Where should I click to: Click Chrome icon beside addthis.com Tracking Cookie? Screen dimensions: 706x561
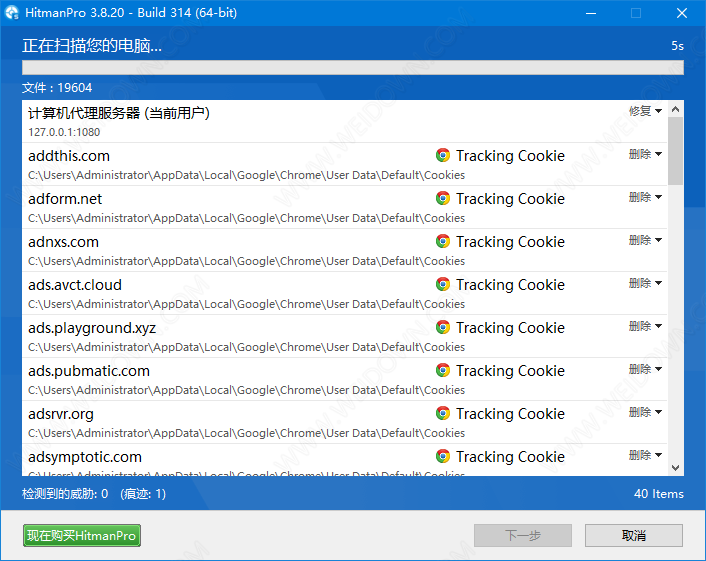[443, 155]
